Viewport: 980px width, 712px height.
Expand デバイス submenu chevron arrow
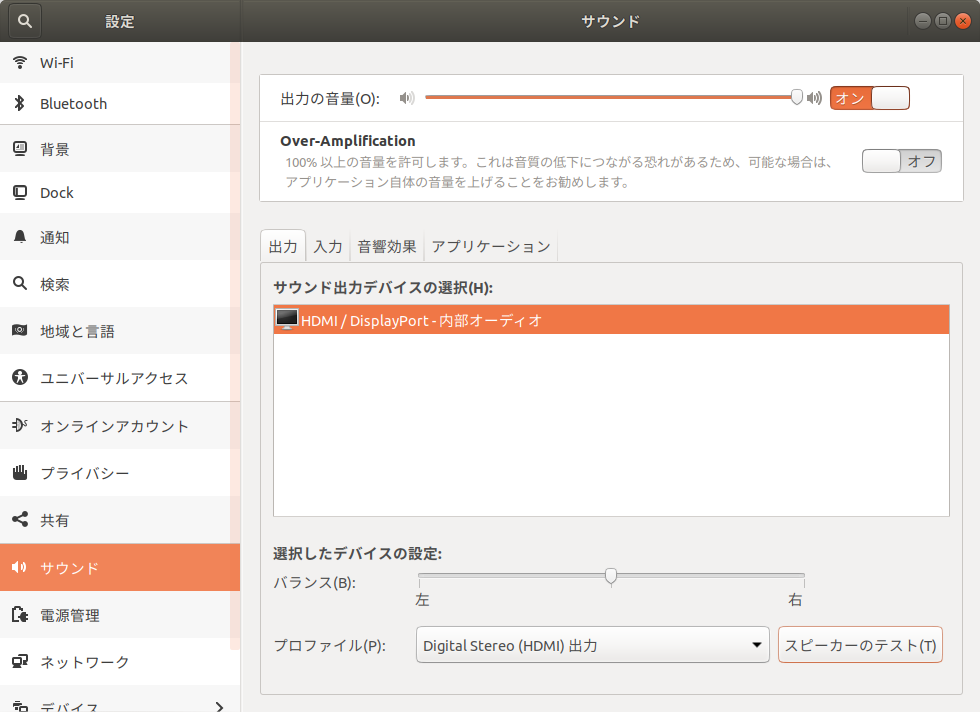click(x=219, y=706)
